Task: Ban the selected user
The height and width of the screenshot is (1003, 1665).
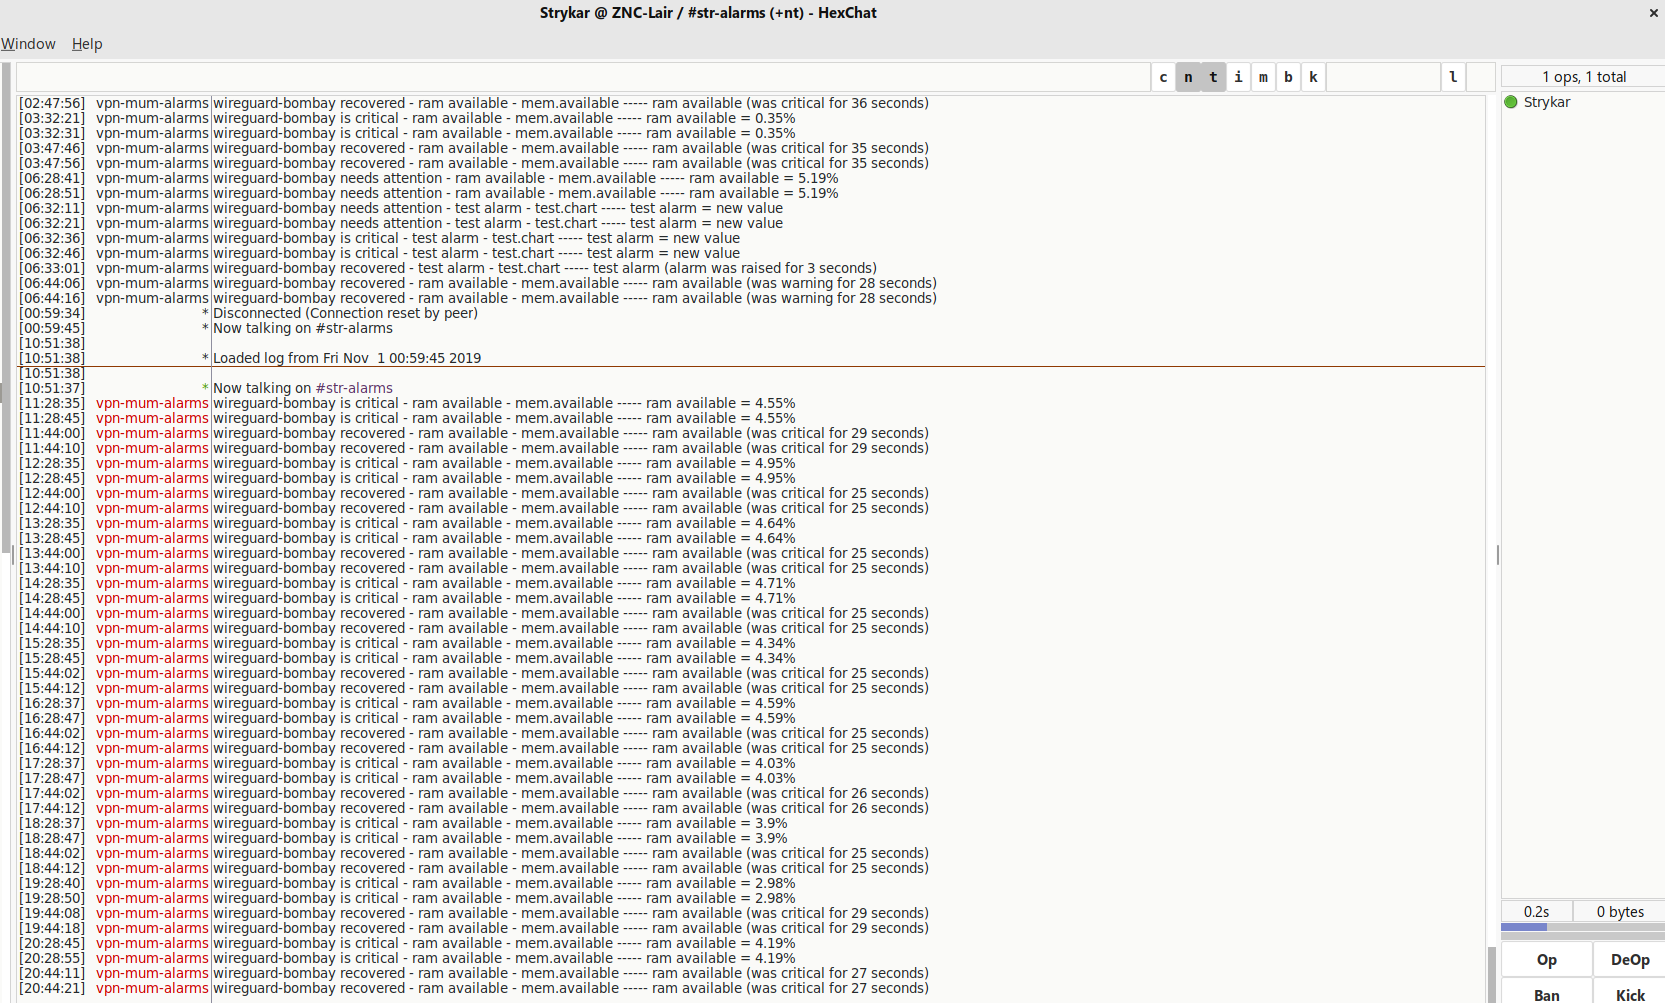Action: point(1546,994)
